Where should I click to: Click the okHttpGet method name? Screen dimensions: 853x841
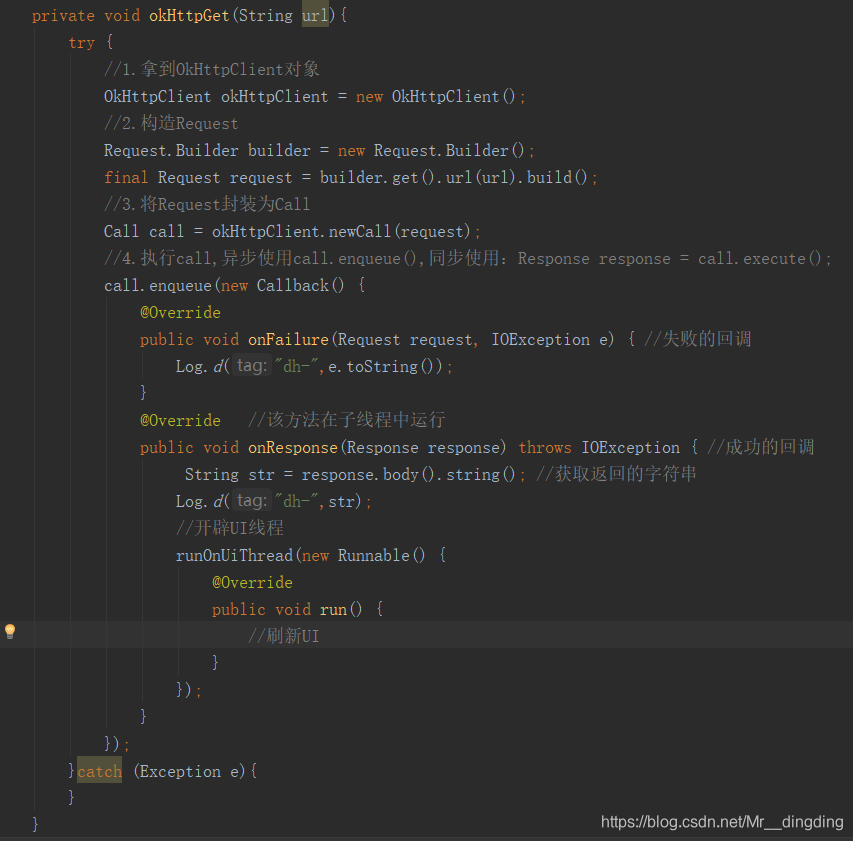[189, 15]
